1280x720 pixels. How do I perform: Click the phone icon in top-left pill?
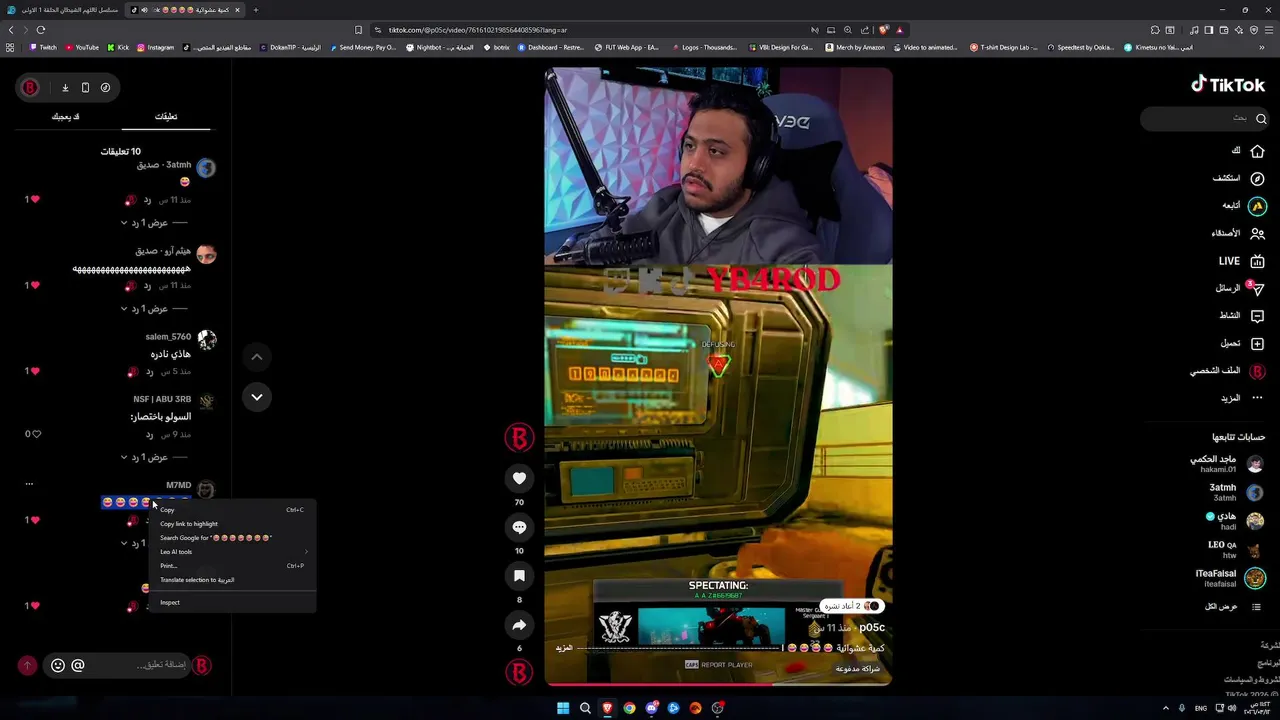(x=85, y=88)
